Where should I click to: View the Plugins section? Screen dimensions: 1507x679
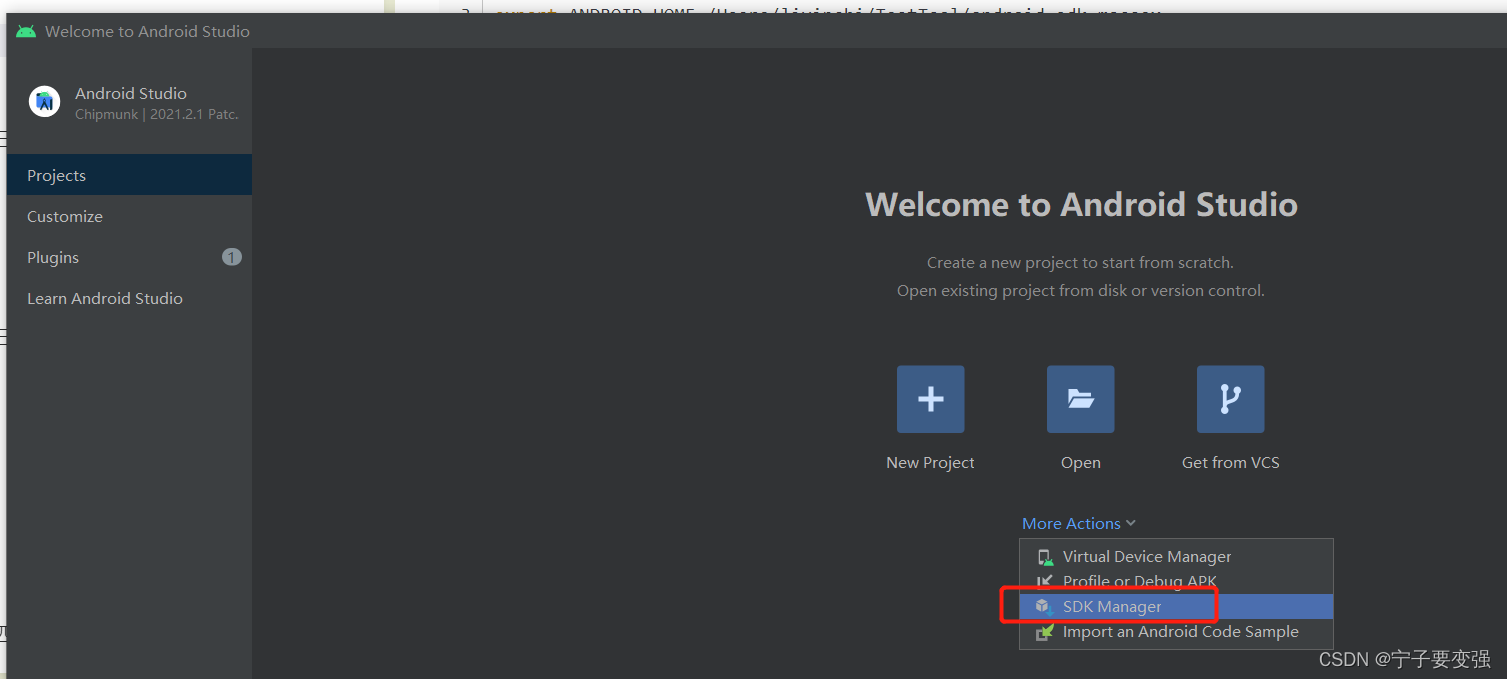[52, 257]
